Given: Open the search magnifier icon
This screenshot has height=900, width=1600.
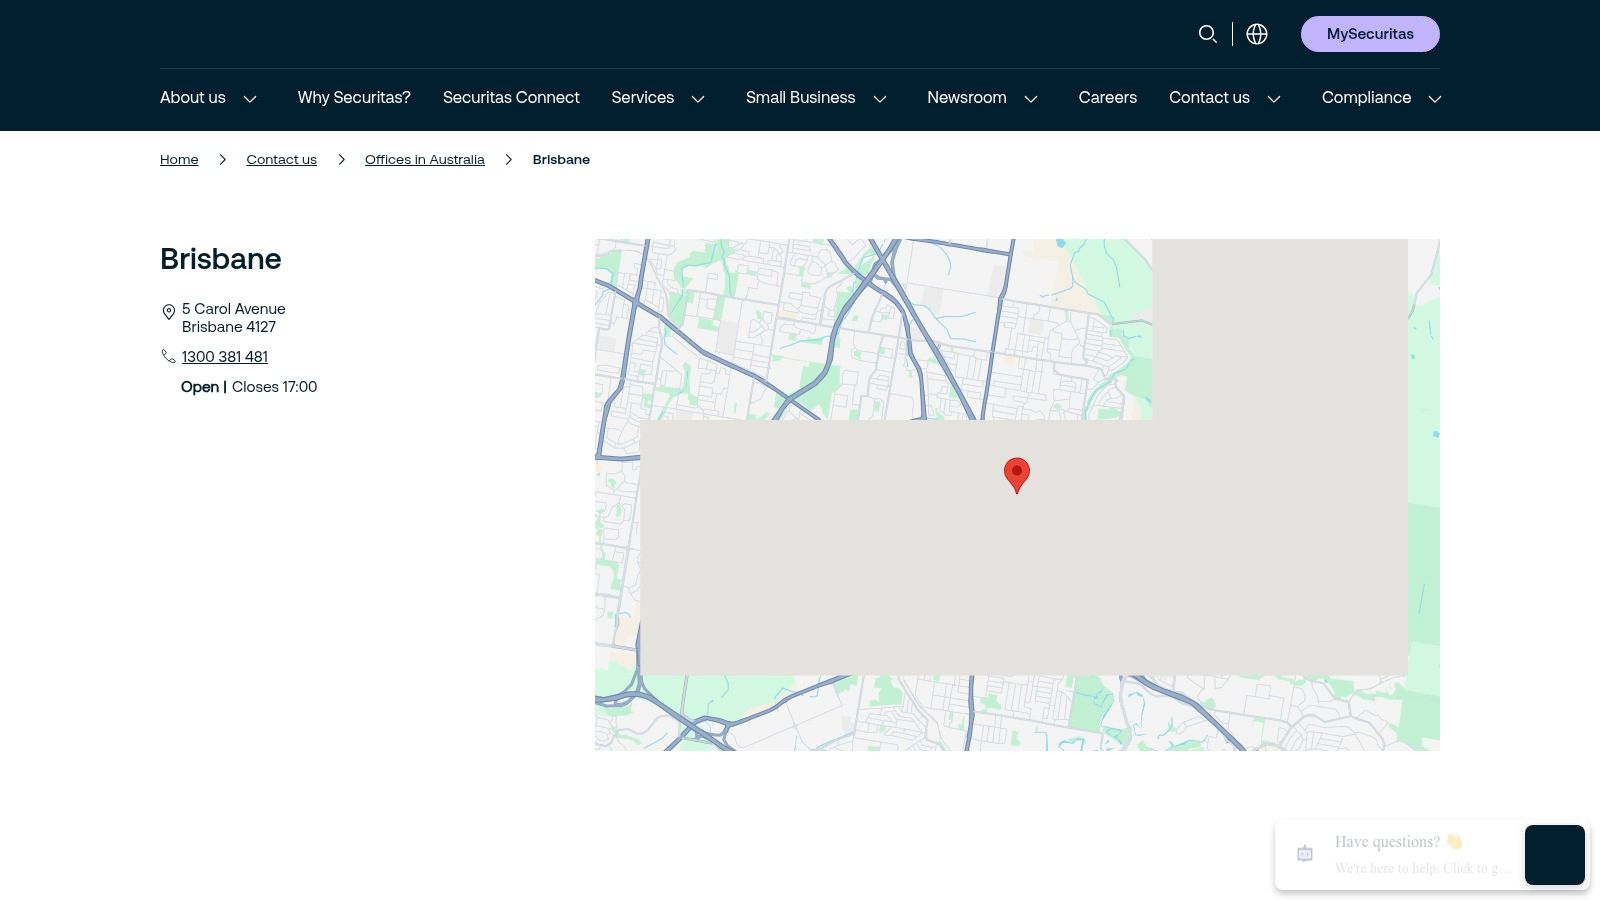Looking at the screenshot, I should (1208, 34).
